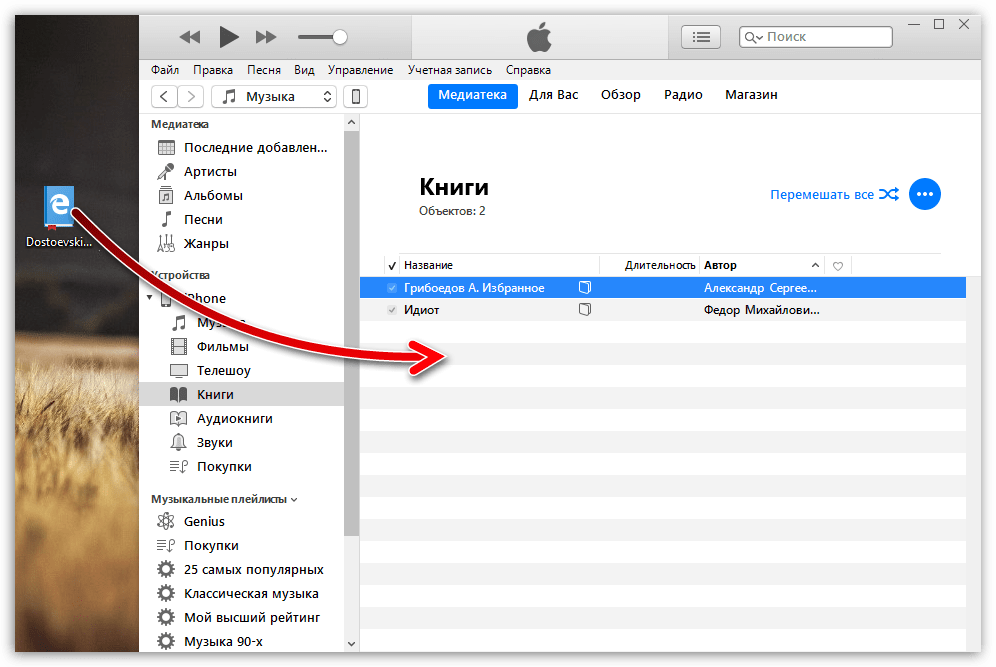Screen dimensions: 996x667
Task: Open the Справка menu
Action: click(528, 70)
